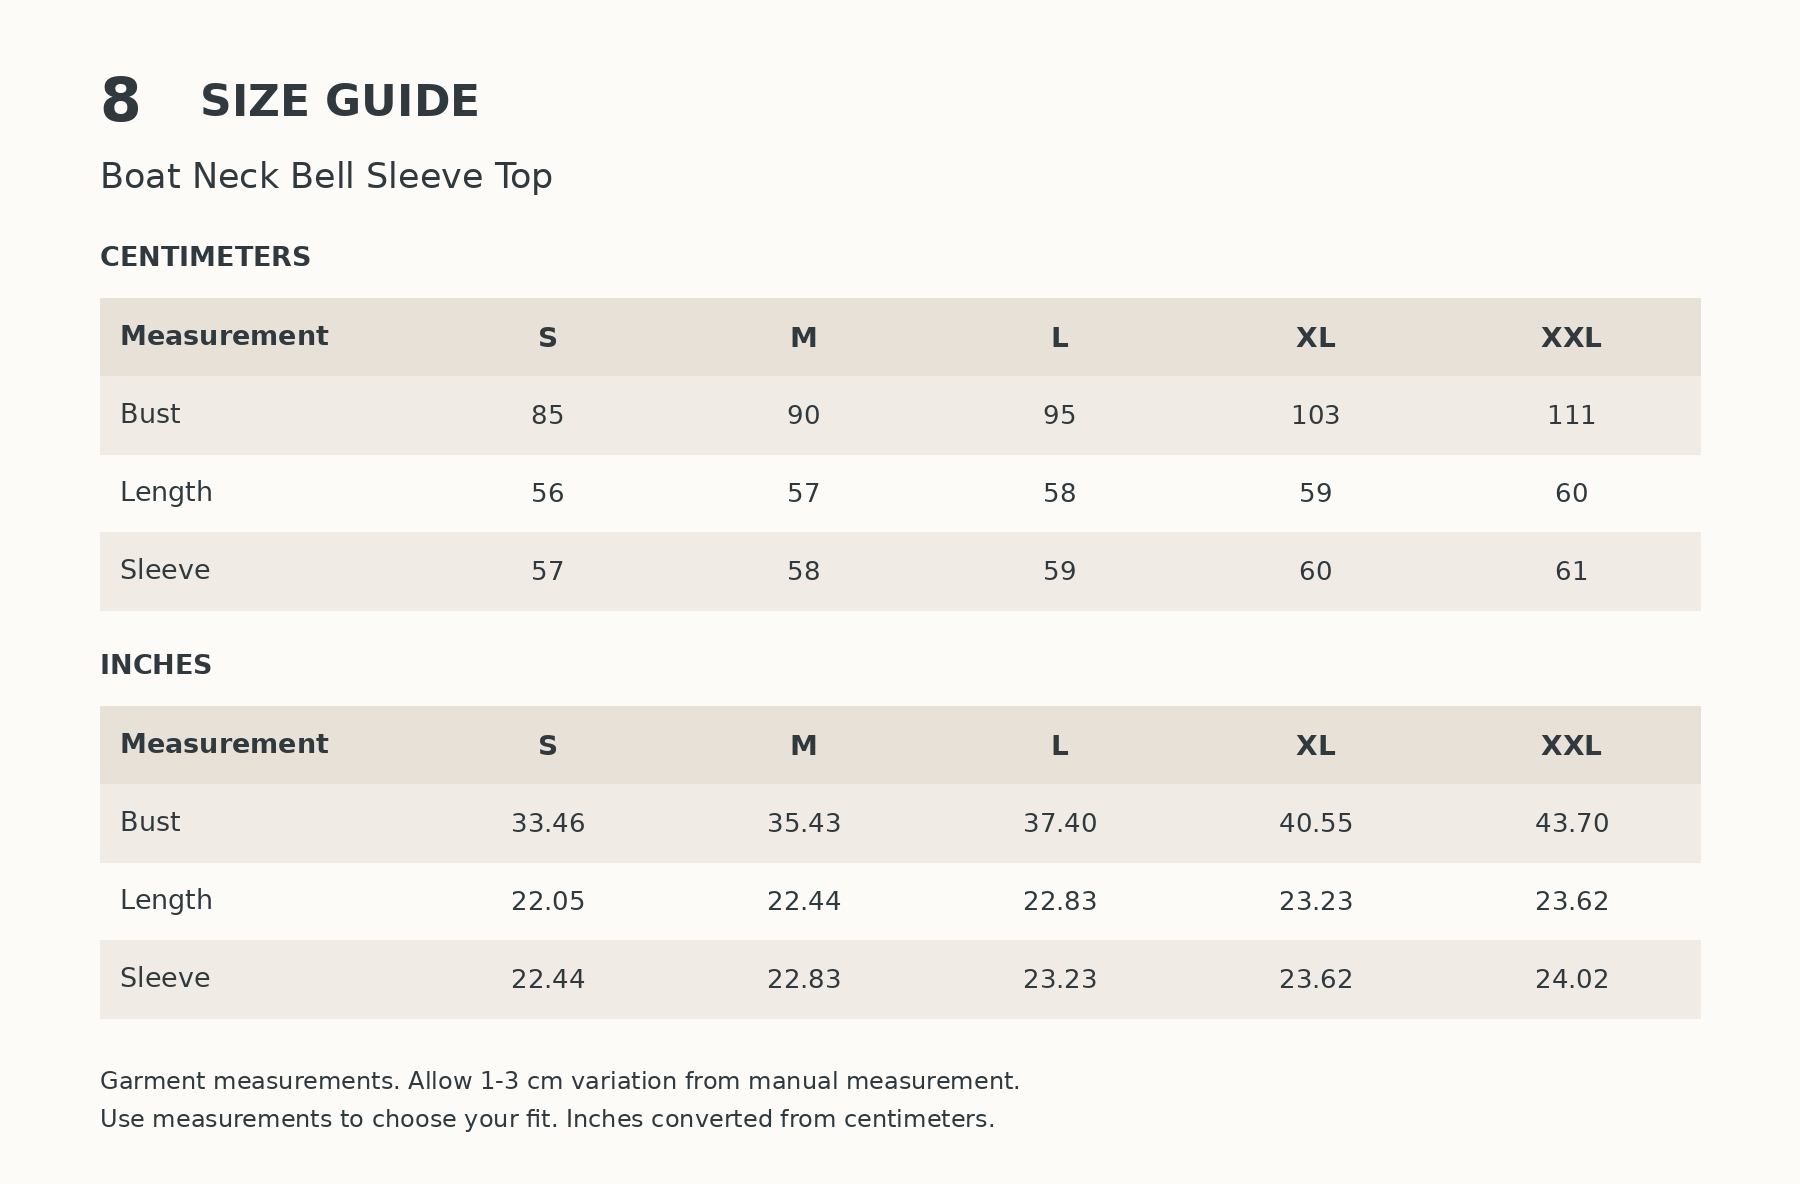Viewport: 1800px width, 1184px height.
Task: Click the Sleeve row label in inches table
Action: pos(165,978)
